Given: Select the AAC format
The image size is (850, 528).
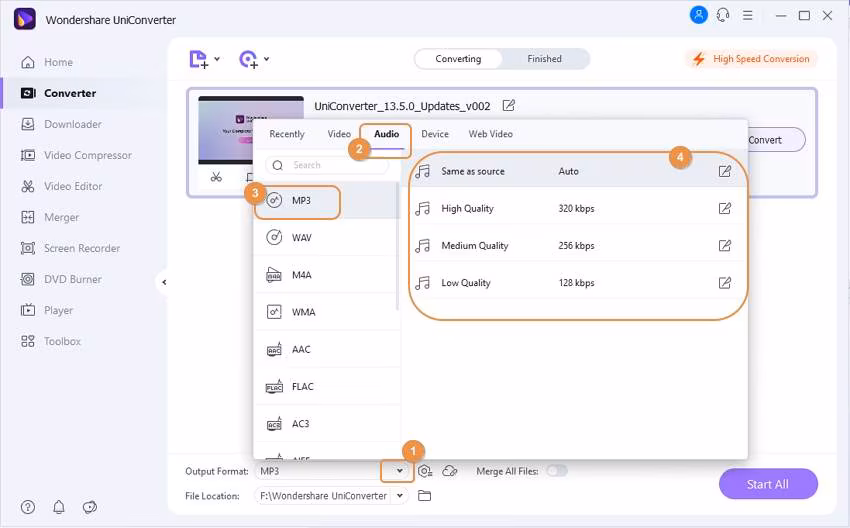Looking at the screenshot, I should point(327,349).
